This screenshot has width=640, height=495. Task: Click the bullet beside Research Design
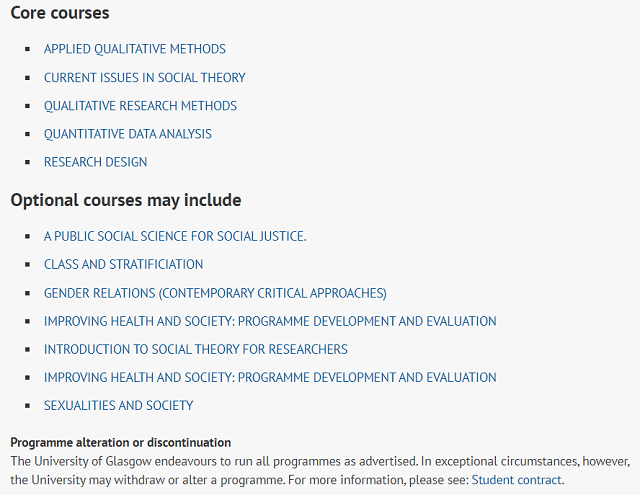[28, 162]
